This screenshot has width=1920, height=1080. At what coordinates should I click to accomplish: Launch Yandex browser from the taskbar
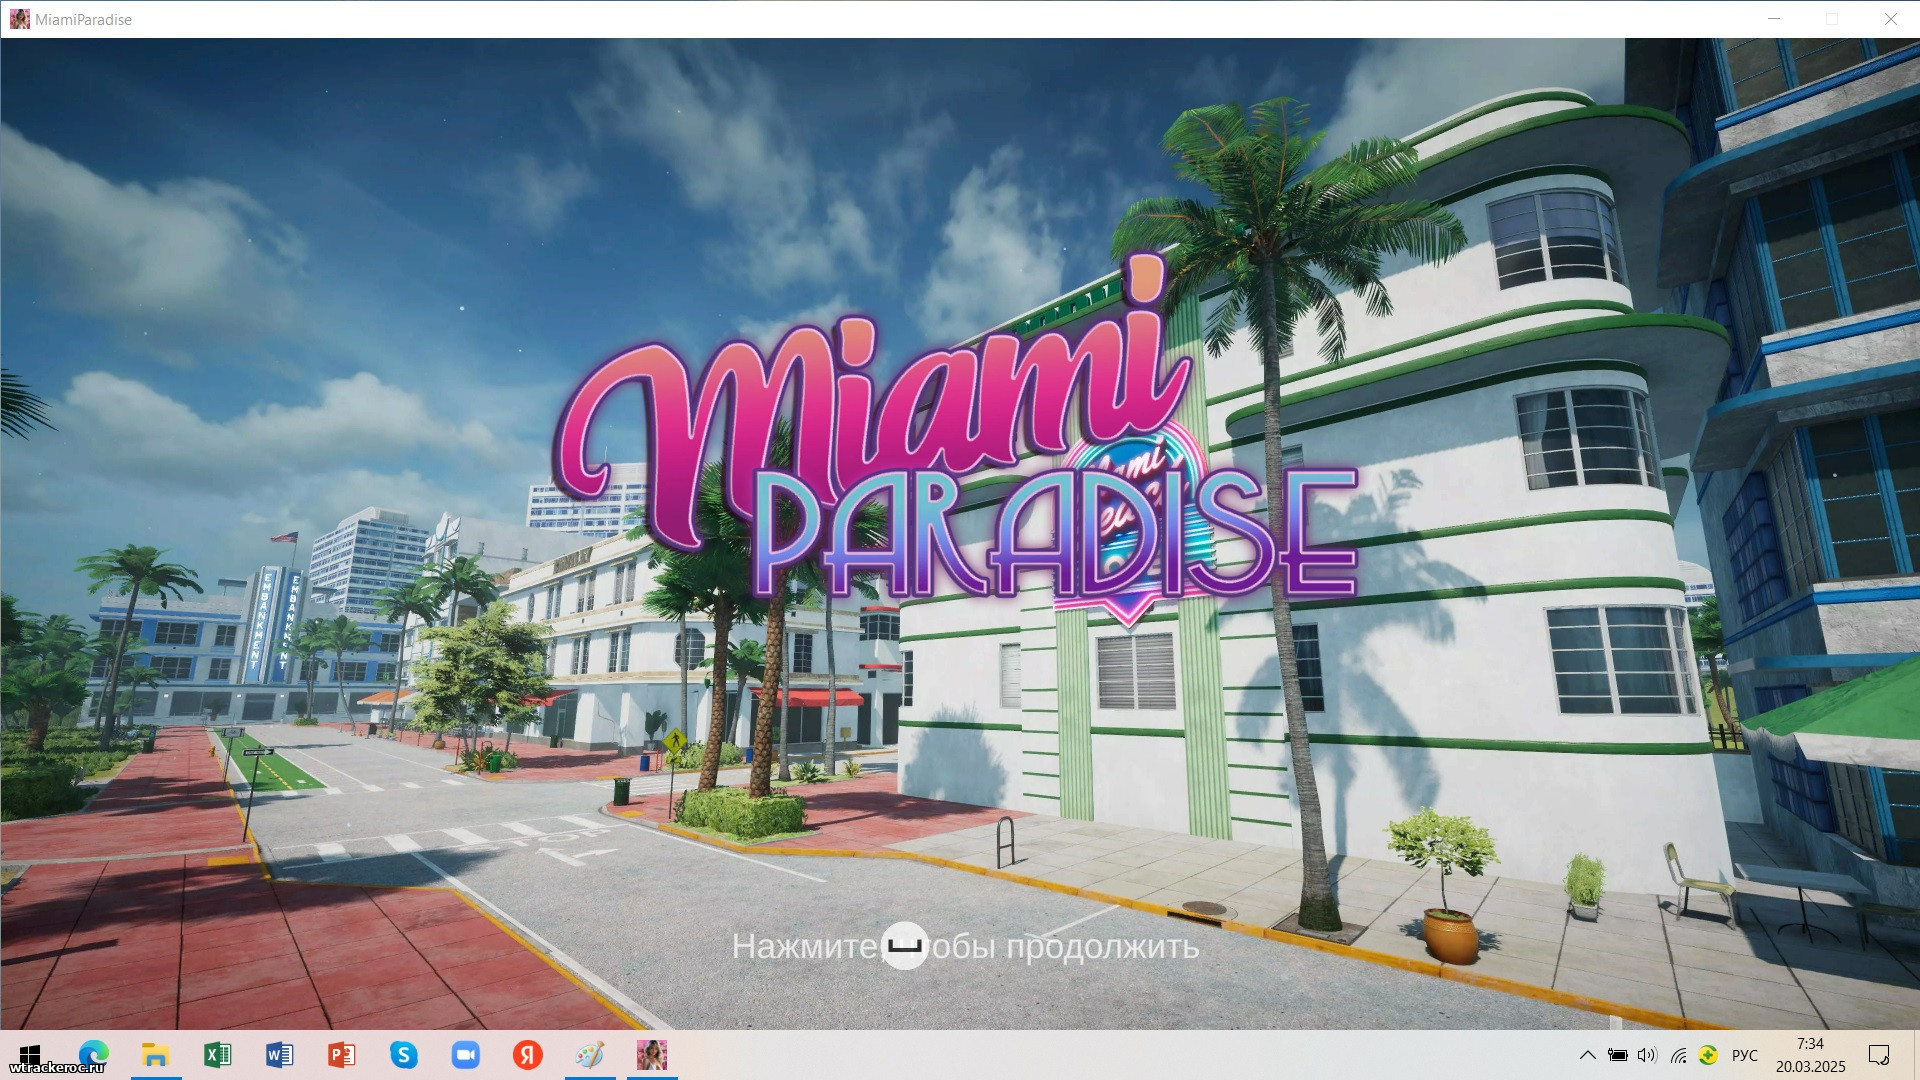click(527, 1055)
